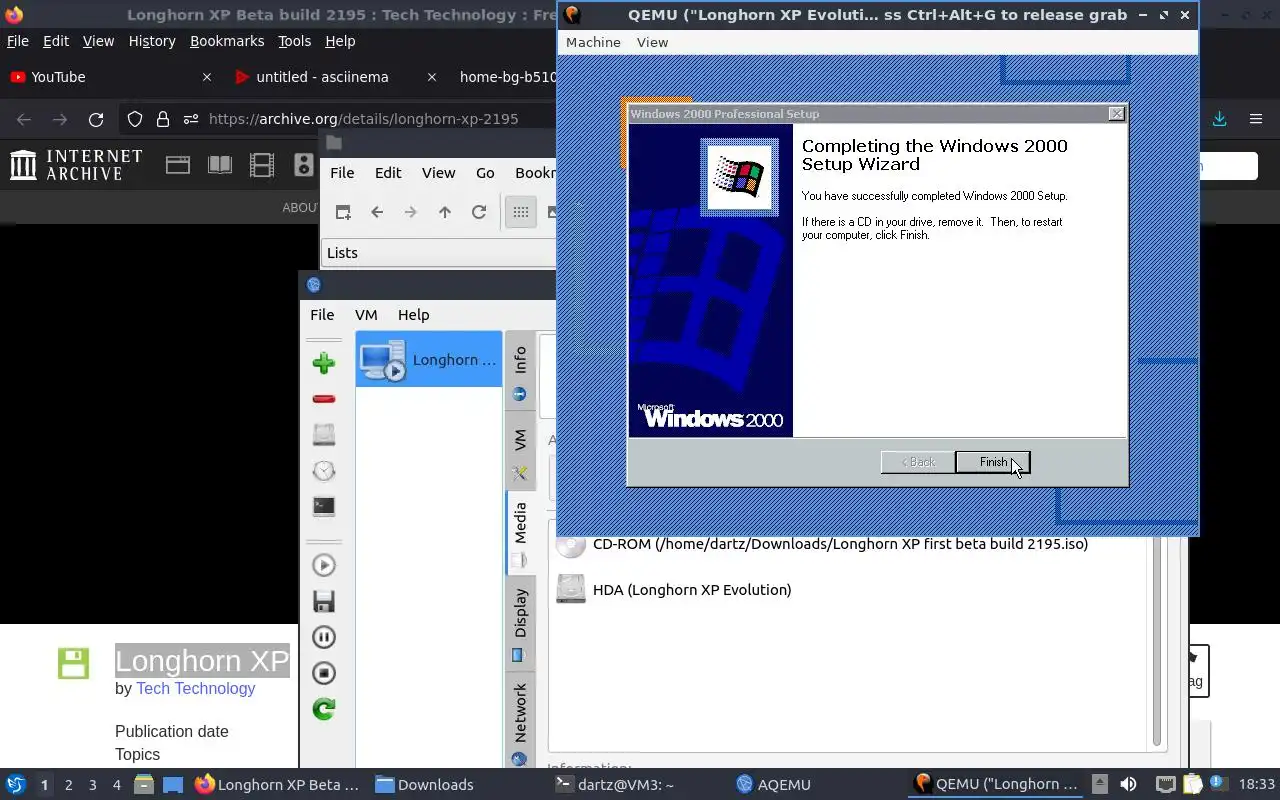This screenshot has height=800, width=1280.
Task: Click the green plus Add VM icon in AQEMU
Action: coord(323,363)
